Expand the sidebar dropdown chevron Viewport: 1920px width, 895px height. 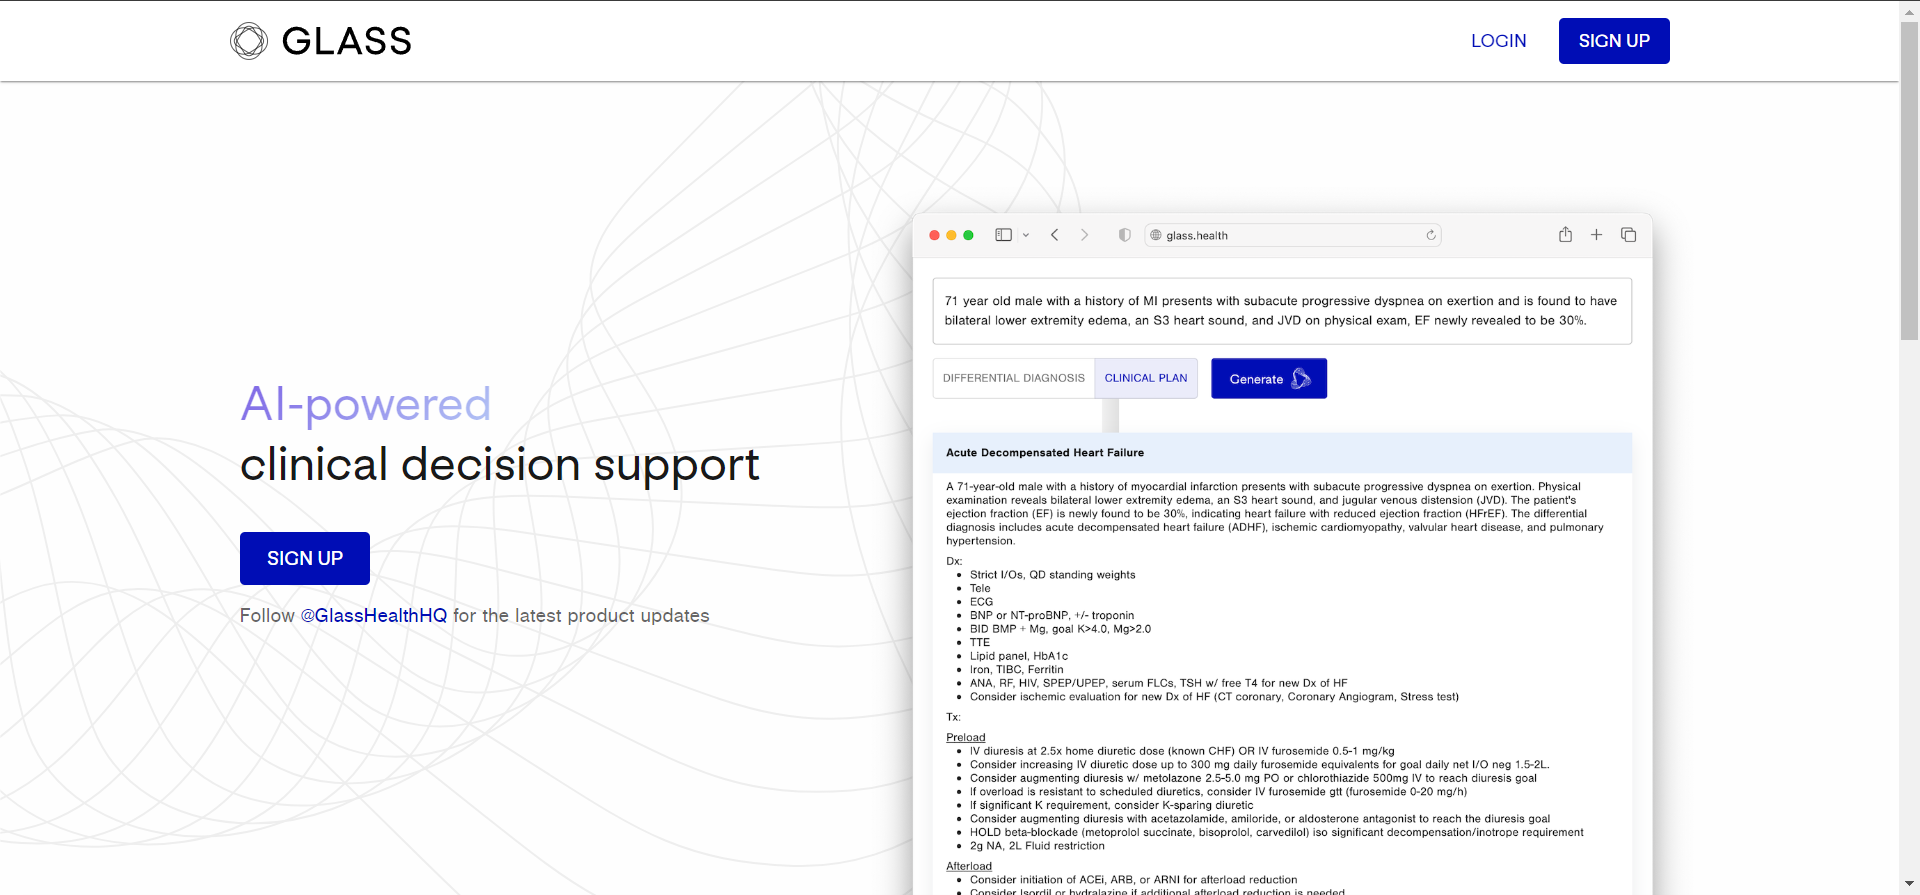(1025, 235)
